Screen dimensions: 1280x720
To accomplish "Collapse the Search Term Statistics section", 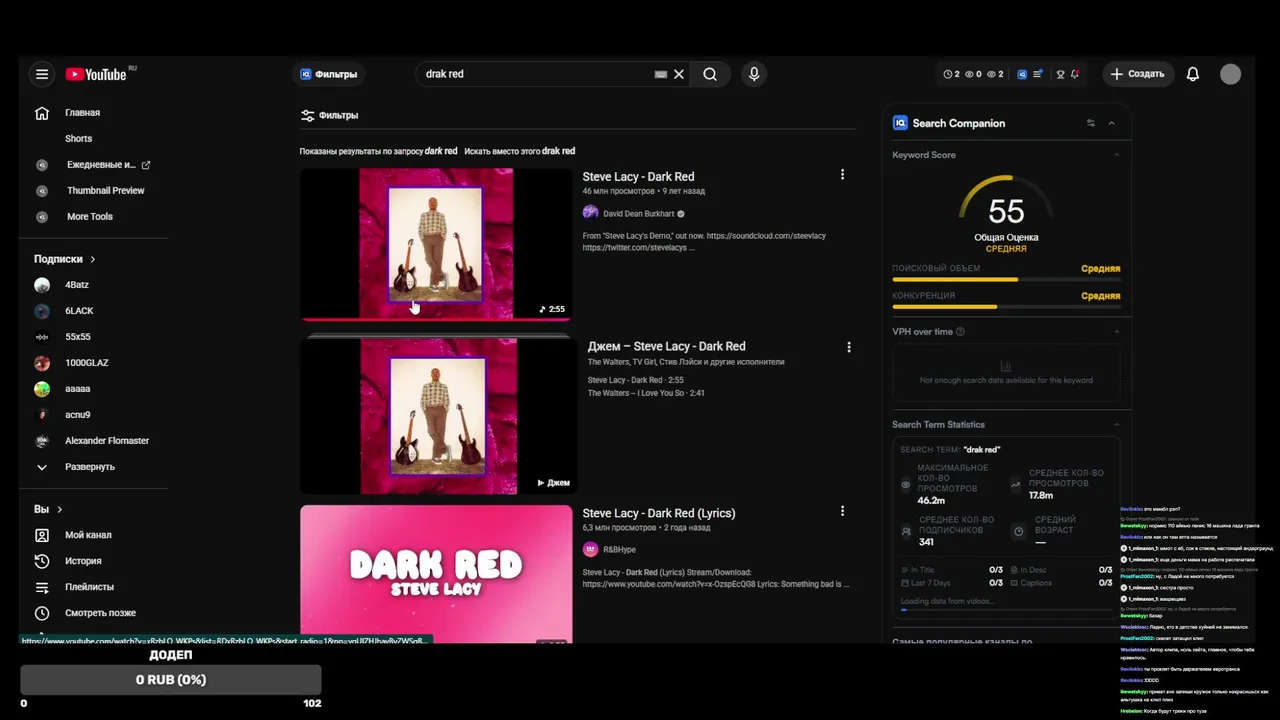I will pos(1117,425).
